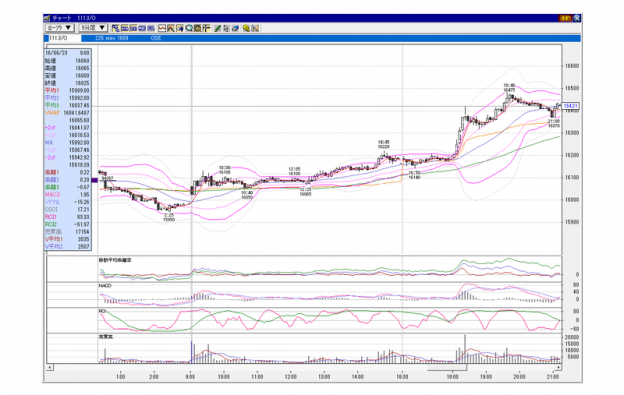The width and height of the screenshot is (624, 395).
Task: Toggle the crosshair display toolbar icon
Action: 206,28
